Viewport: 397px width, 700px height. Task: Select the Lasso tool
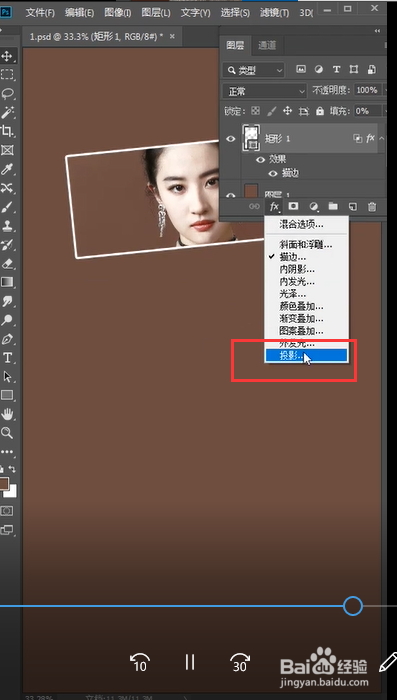point(7,93)
